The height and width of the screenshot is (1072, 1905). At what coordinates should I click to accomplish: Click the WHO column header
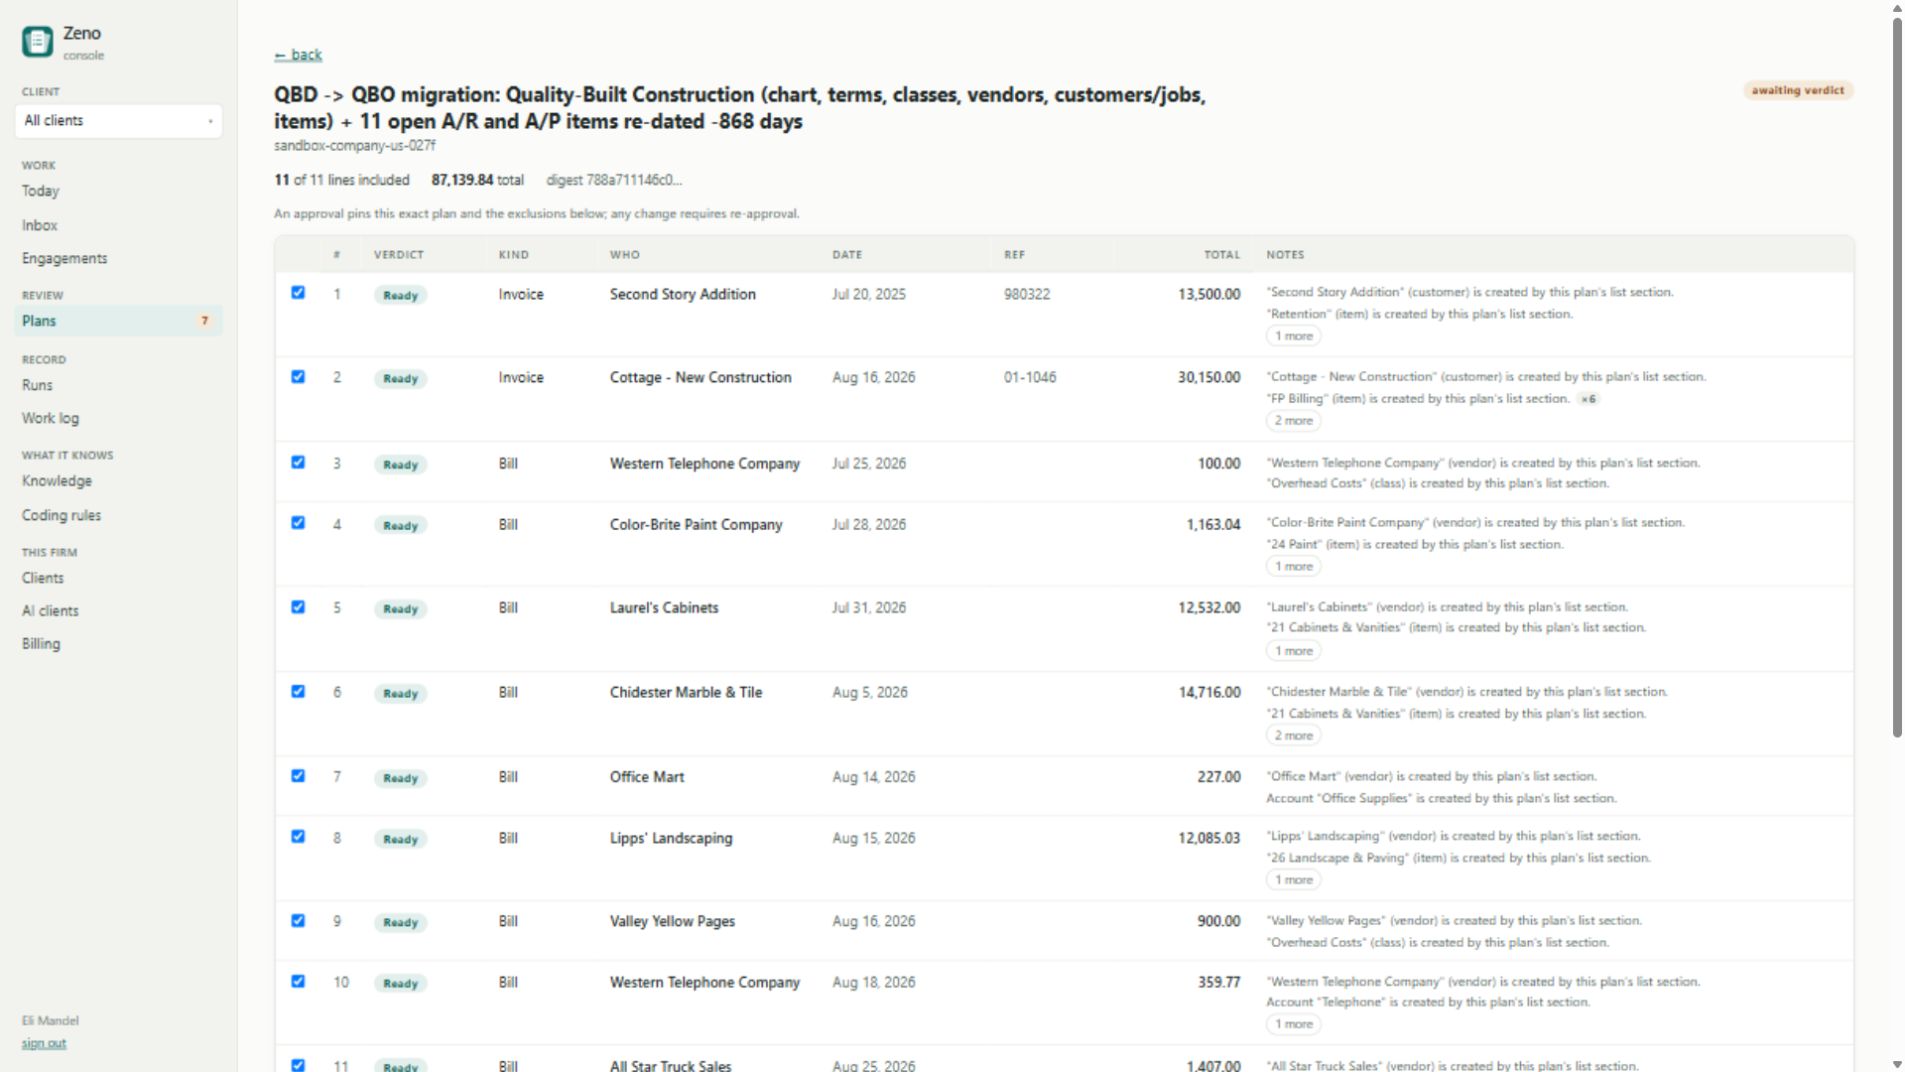pos(625,255)
